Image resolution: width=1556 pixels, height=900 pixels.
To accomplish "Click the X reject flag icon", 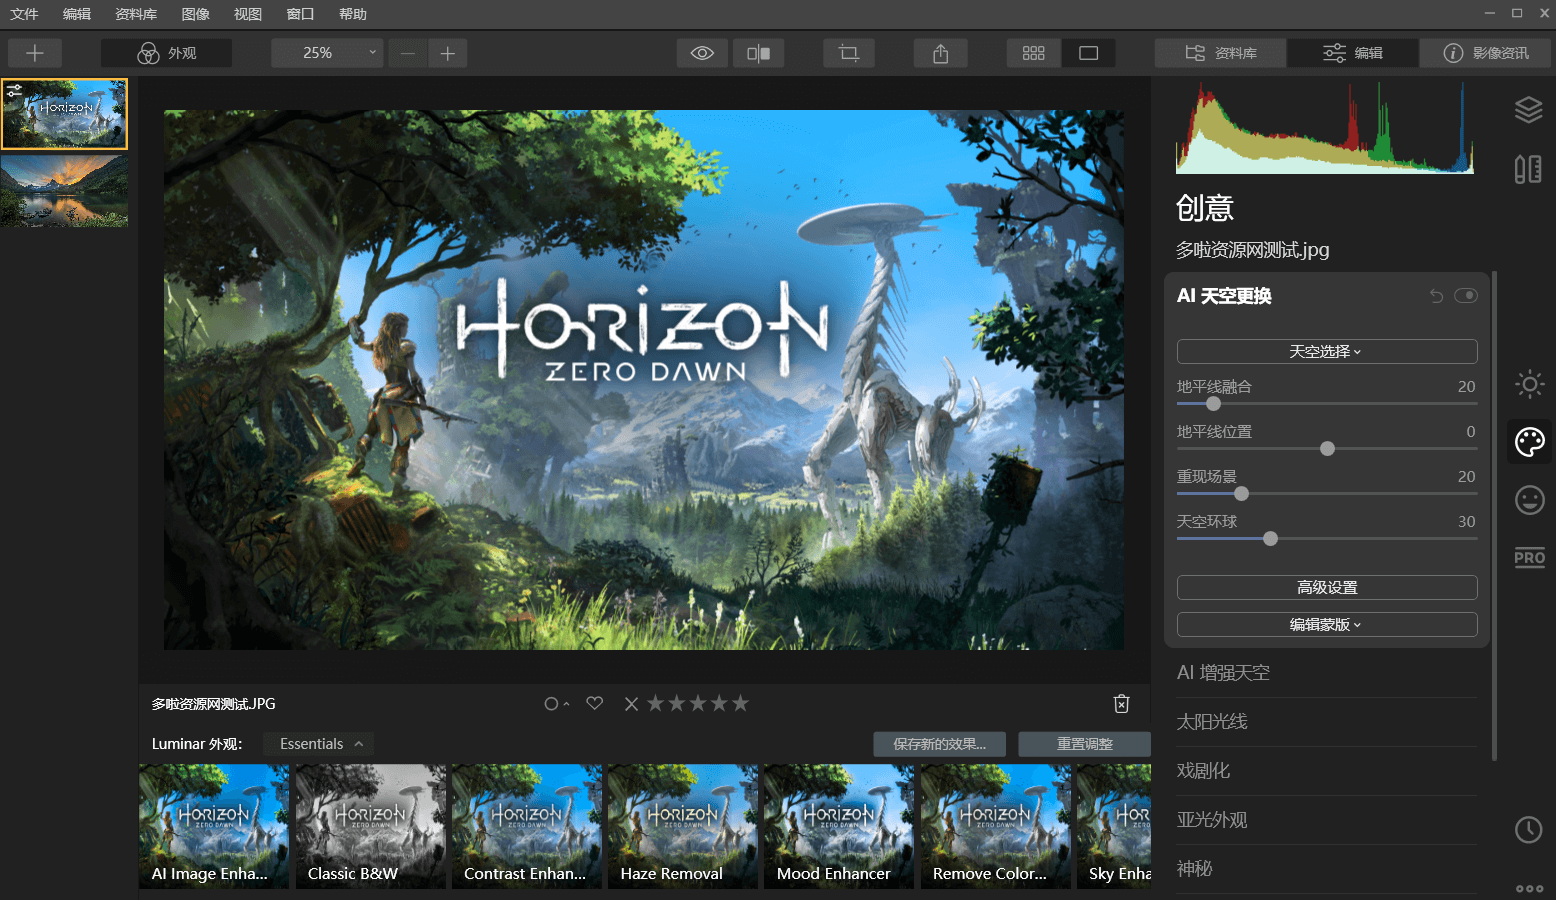I will 631,704.
